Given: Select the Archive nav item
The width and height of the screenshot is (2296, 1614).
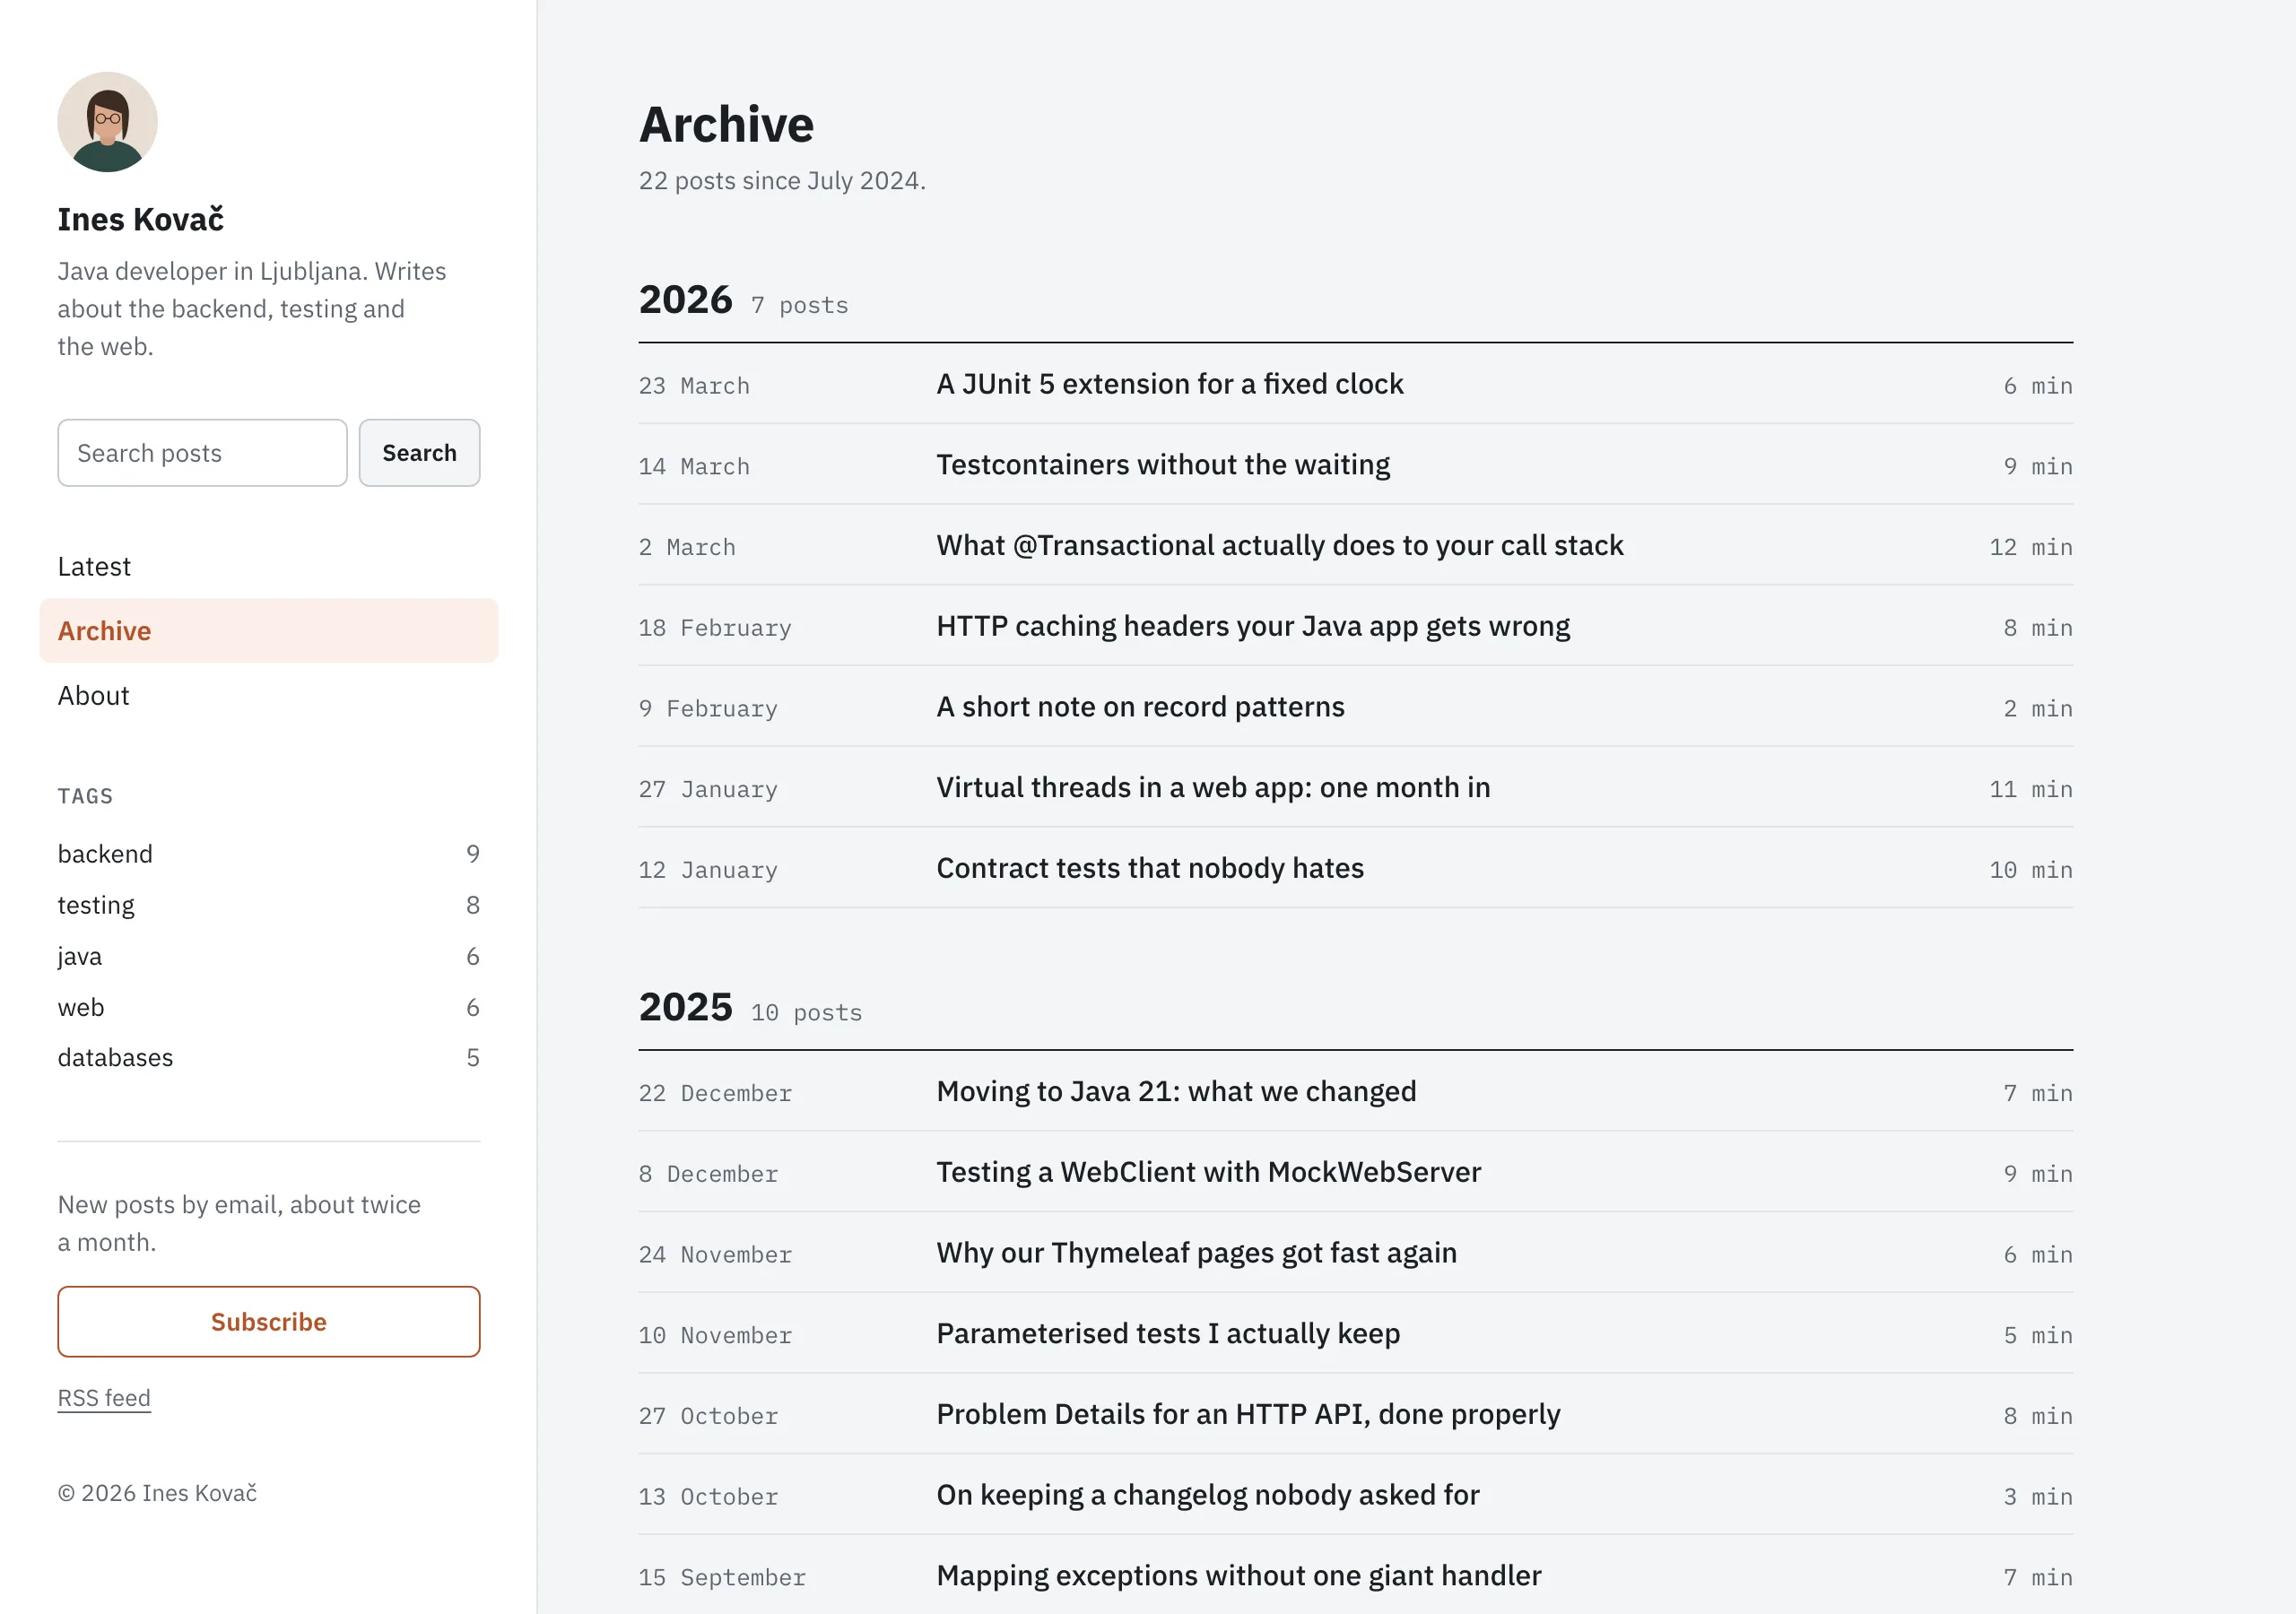Looking at the screenshot, I should 269,631.
